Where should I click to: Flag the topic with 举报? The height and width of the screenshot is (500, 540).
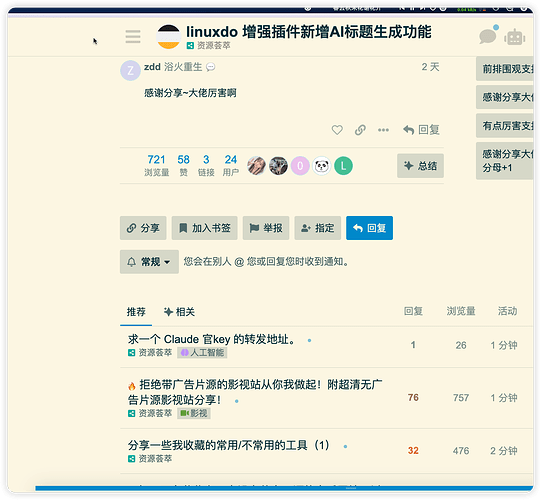pos(266,228)
